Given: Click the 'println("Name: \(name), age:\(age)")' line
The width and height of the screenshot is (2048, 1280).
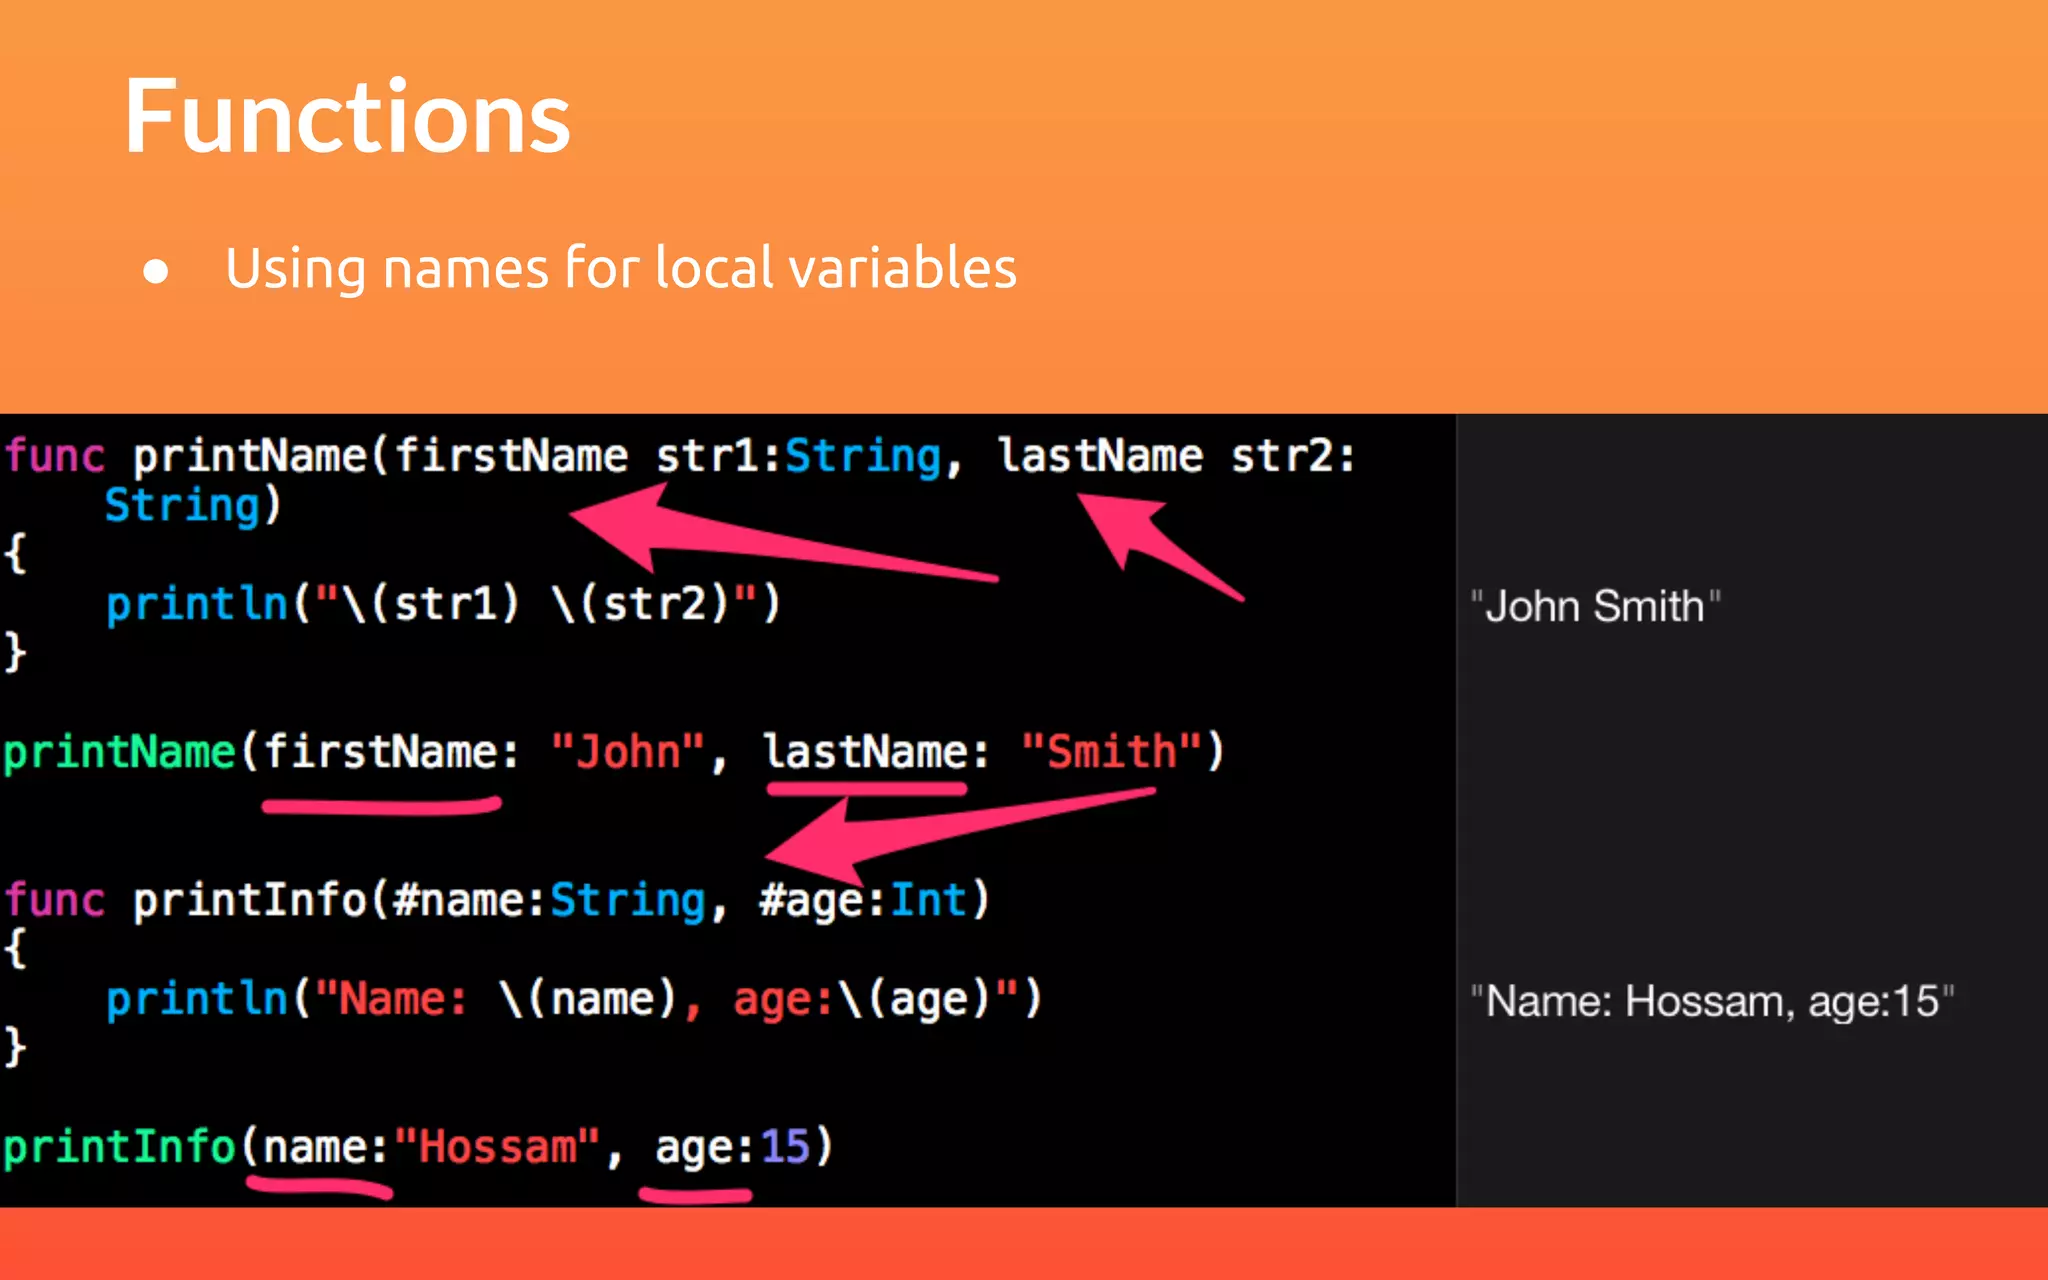Looking at the screenshot, I should (574, 998).
